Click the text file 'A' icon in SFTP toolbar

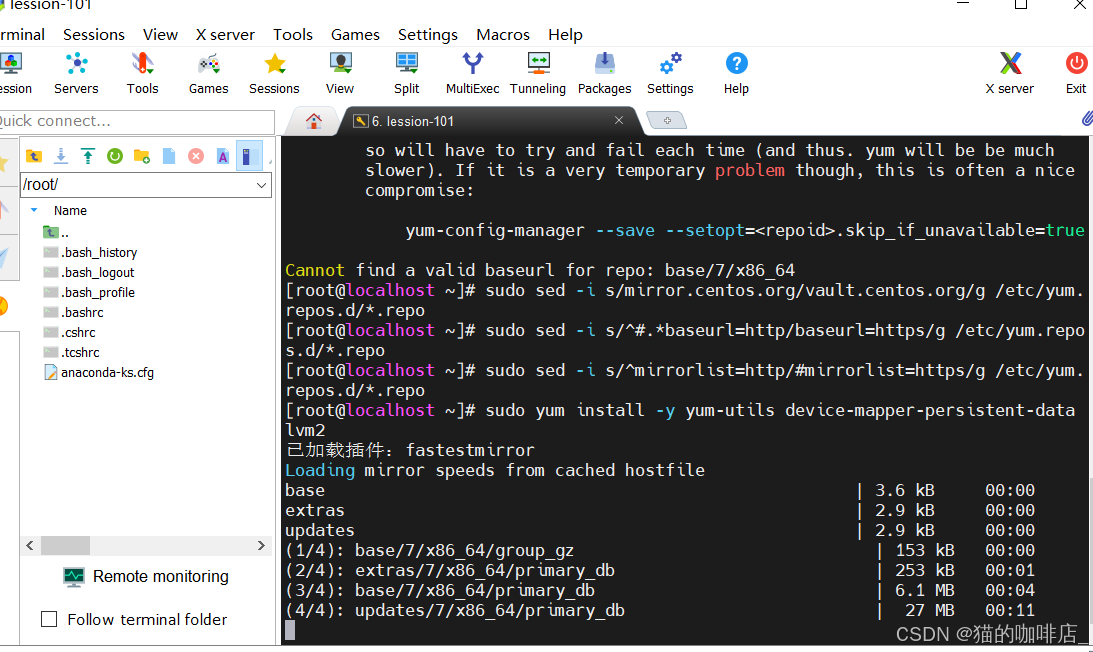pos(223,156)
